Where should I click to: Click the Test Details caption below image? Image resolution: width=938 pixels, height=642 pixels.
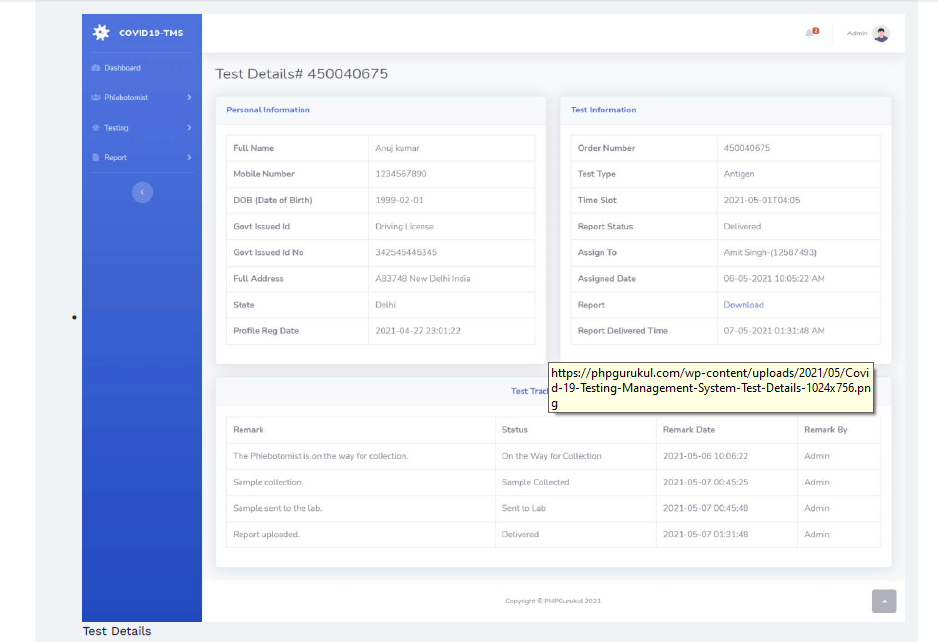117,631
